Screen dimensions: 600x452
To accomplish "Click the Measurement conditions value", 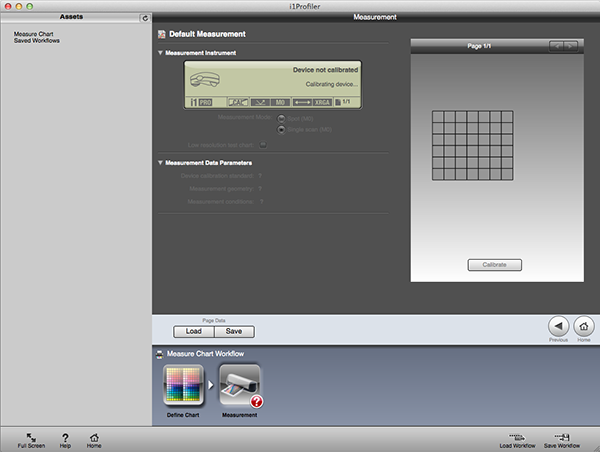I will click(x=262, y=202).
